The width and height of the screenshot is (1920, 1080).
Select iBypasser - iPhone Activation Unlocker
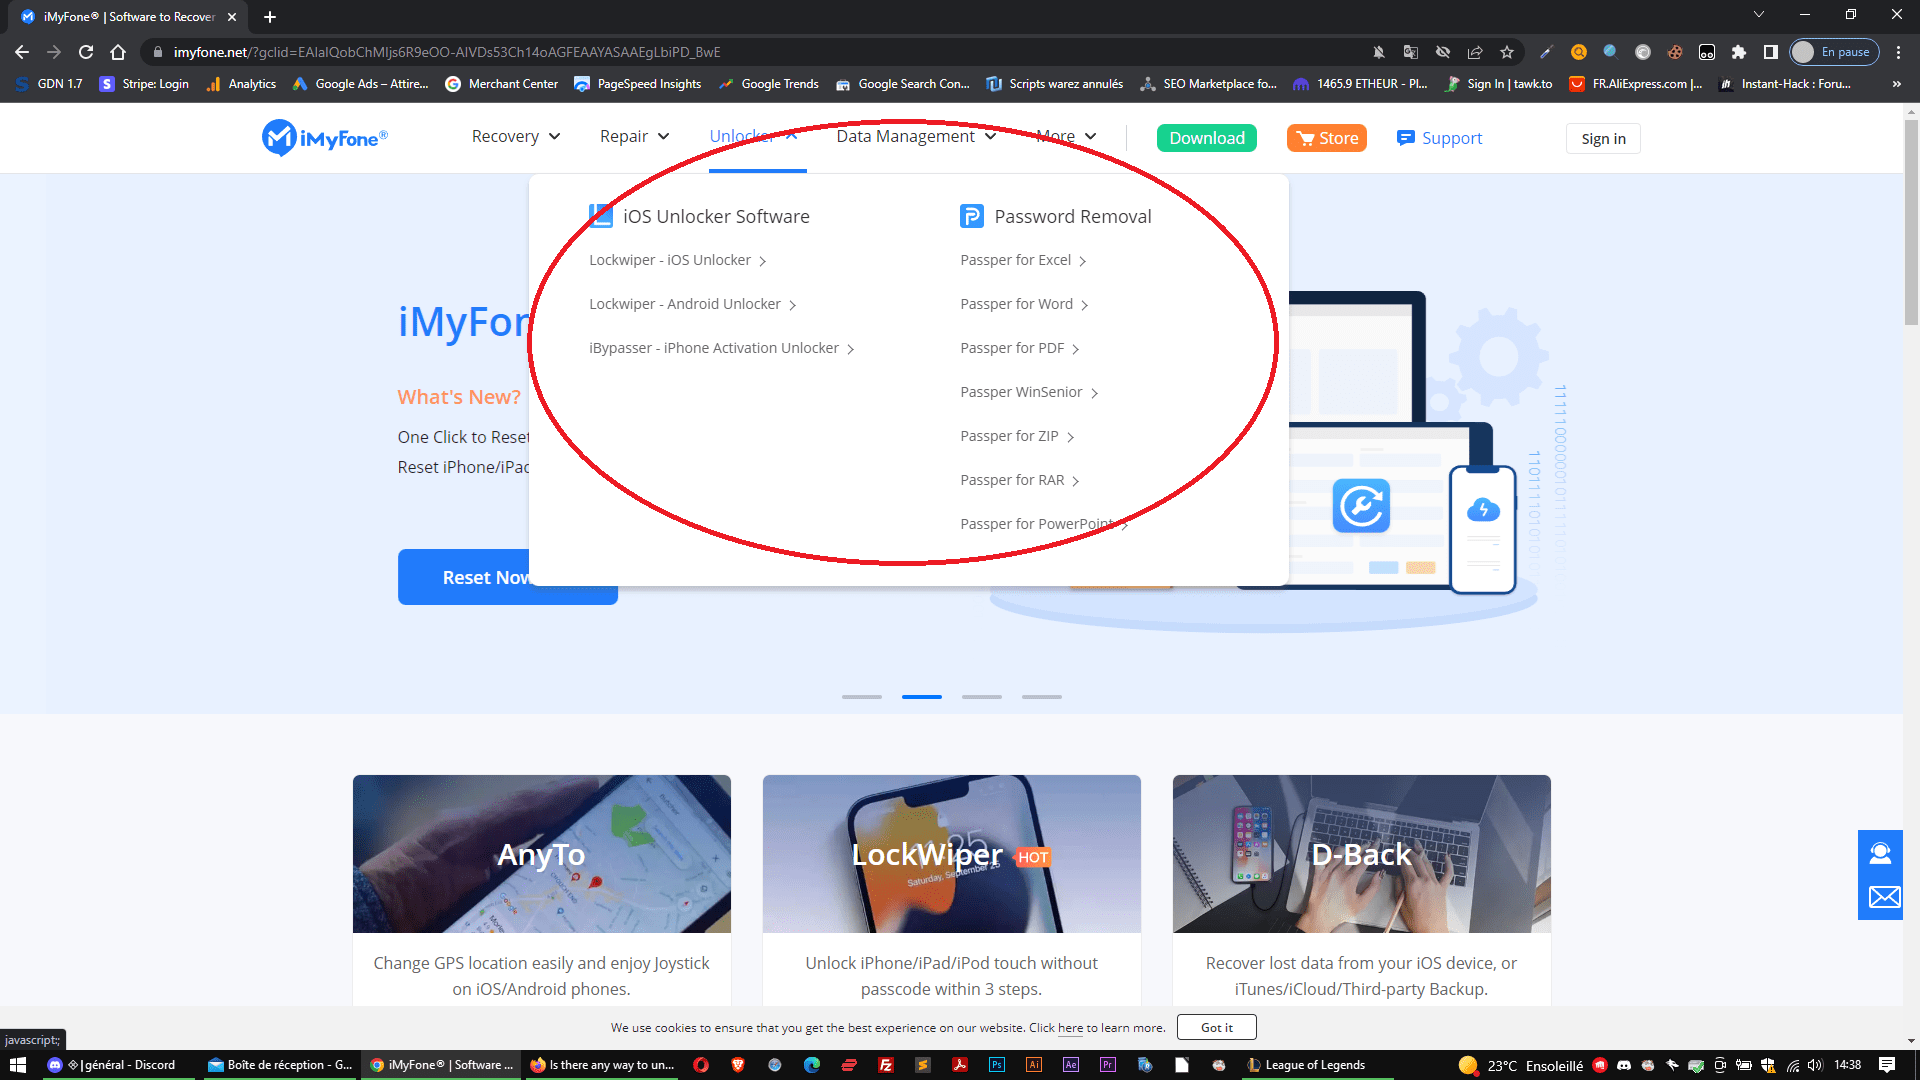[x=722, y=348]
